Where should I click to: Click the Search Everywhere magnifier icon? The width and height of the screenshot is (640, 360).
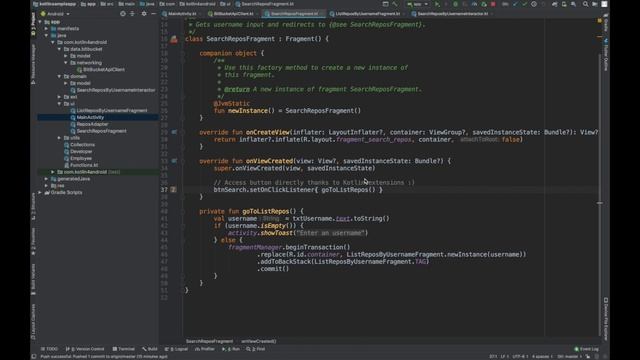click(x=585, y=4)
